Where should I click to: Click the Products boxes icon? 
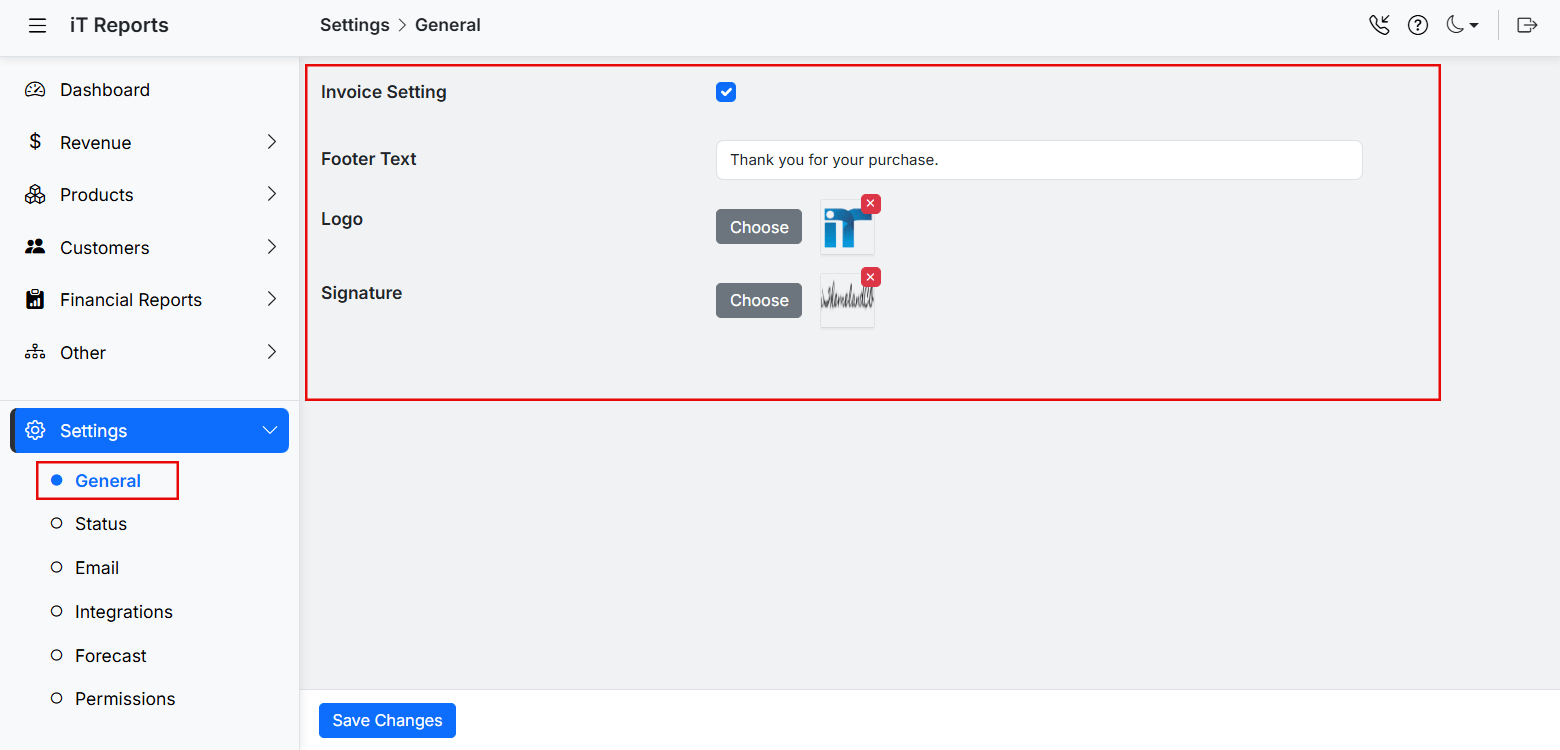coord(35,195)
